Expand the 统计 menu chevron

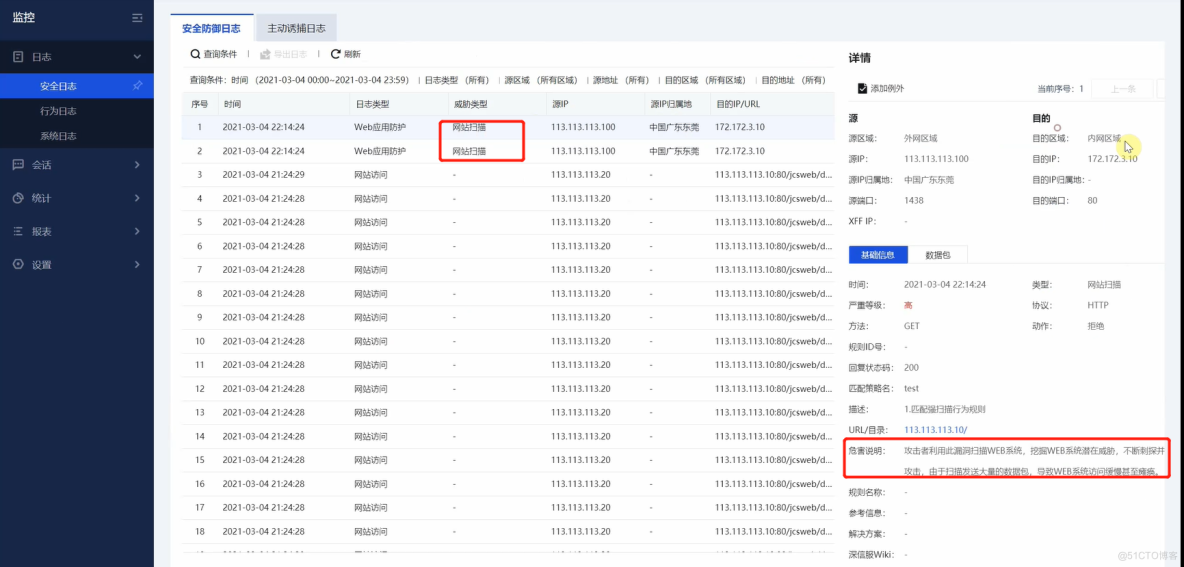137,199
